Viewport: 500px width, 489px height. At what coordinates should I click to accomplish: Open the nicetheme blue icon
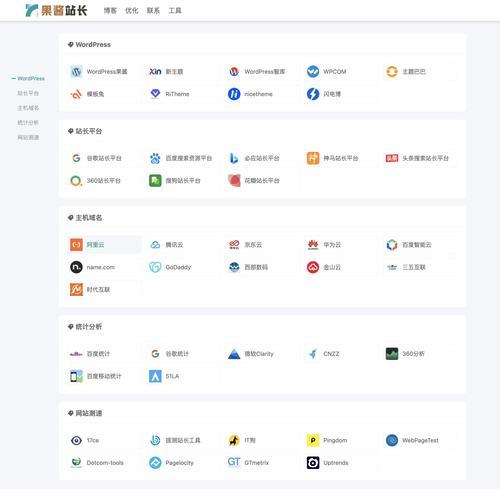[234, 94]
